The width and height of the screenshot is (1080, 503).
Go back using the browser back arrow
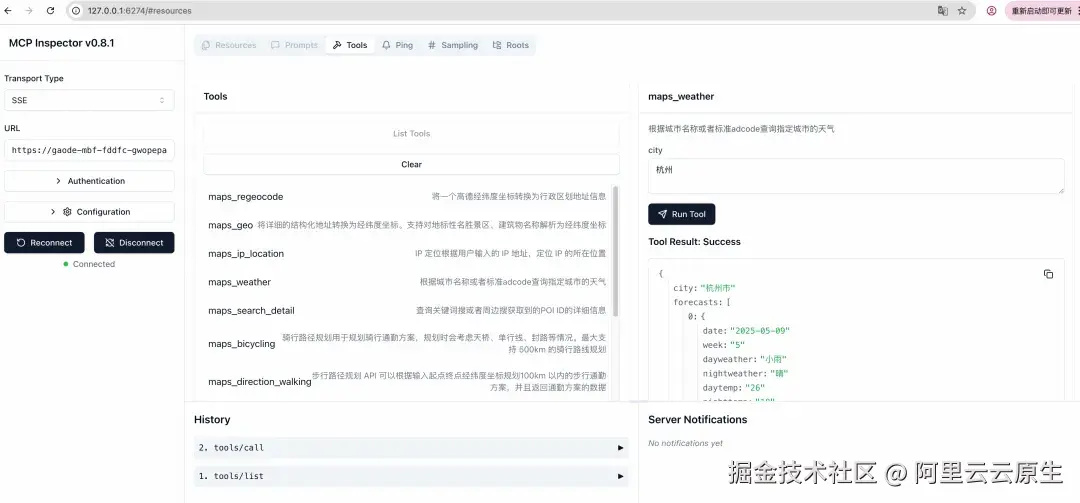(x=8, y=11)
